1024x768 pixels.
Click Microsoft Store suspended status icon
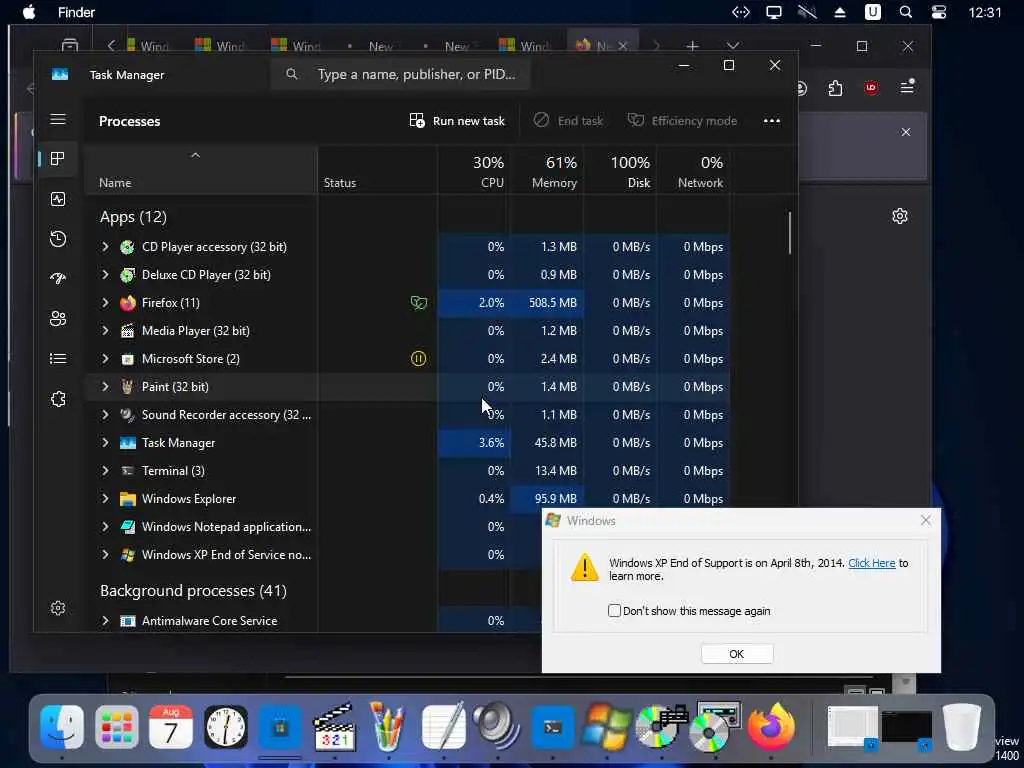(x=419, y=359)
